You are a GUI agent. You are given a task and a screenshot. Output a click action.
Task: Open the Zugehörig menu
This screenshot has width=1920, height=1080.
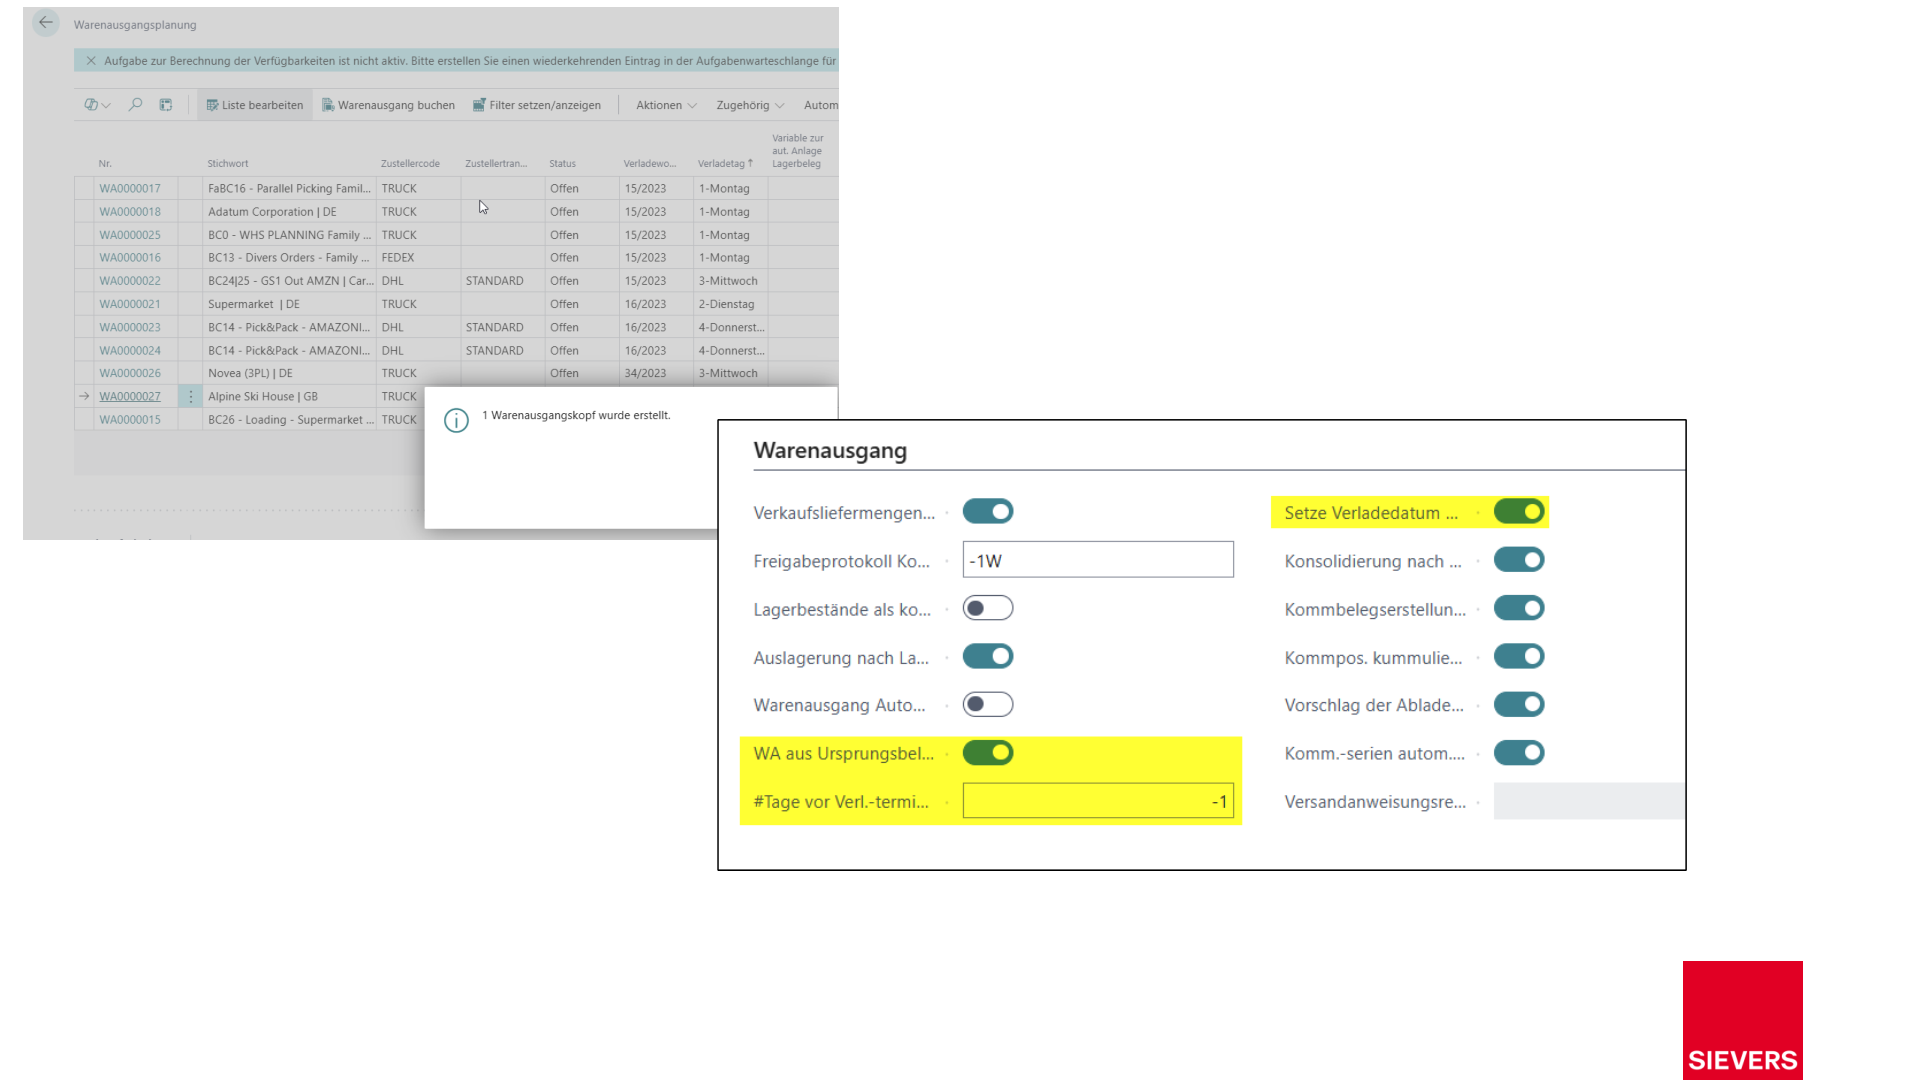click(x=750, y=105)
